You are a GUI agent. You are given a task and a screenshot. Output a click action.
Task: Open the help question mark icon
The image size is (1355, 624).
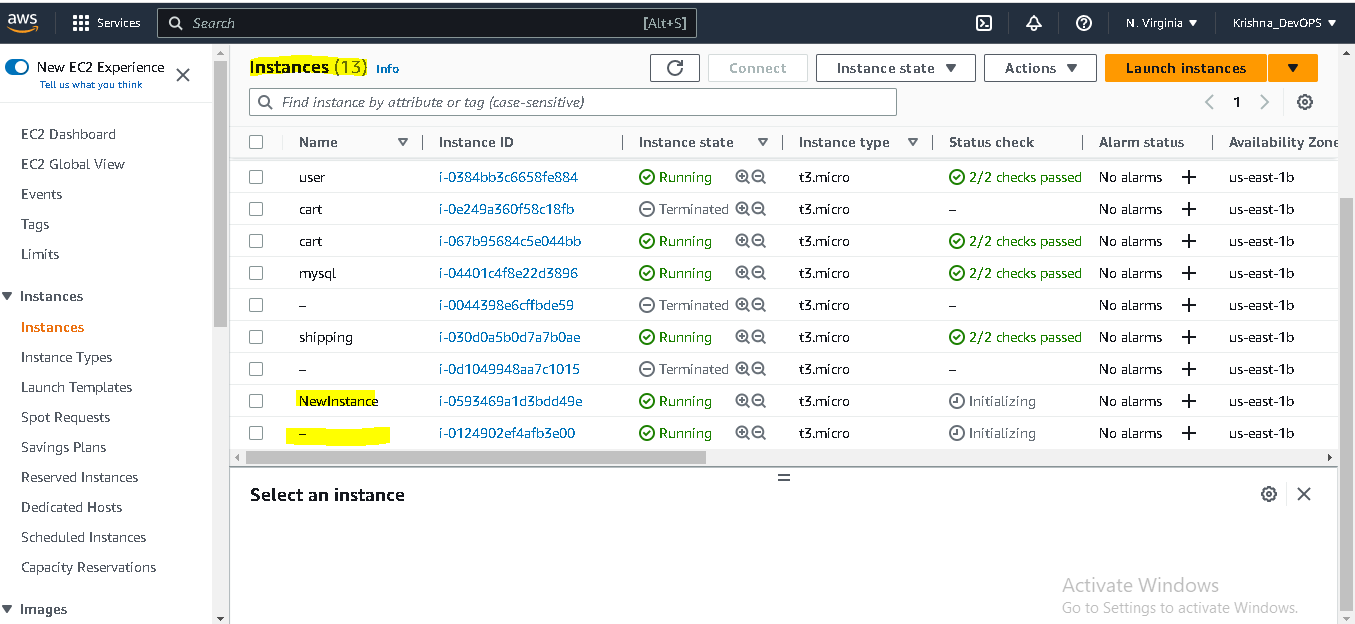(1084, 22)
